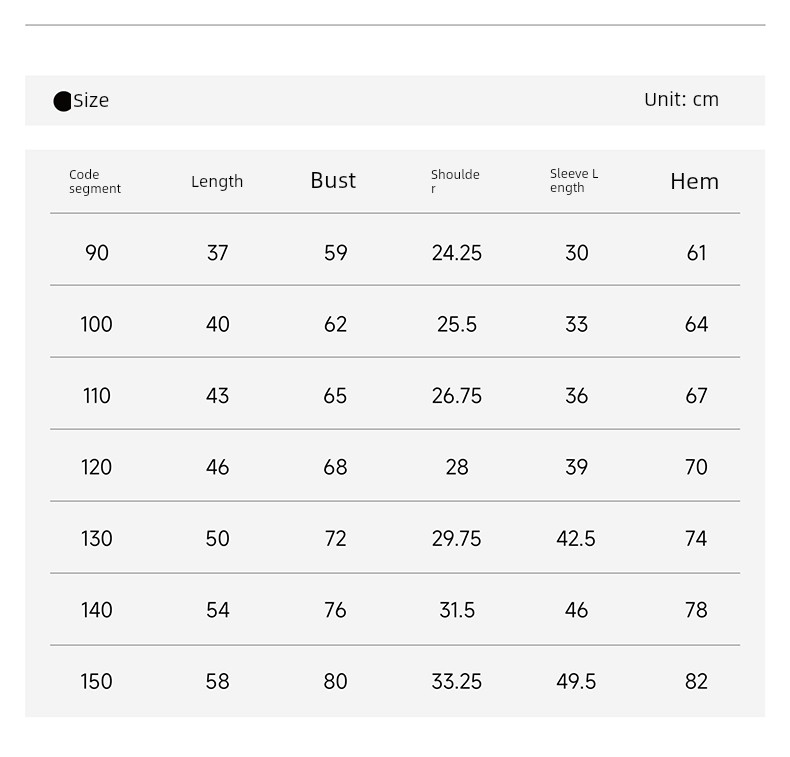The width and height of the screenshot is (790, 757).
Task: Select the Hem column header
Action: coord(694,181)
